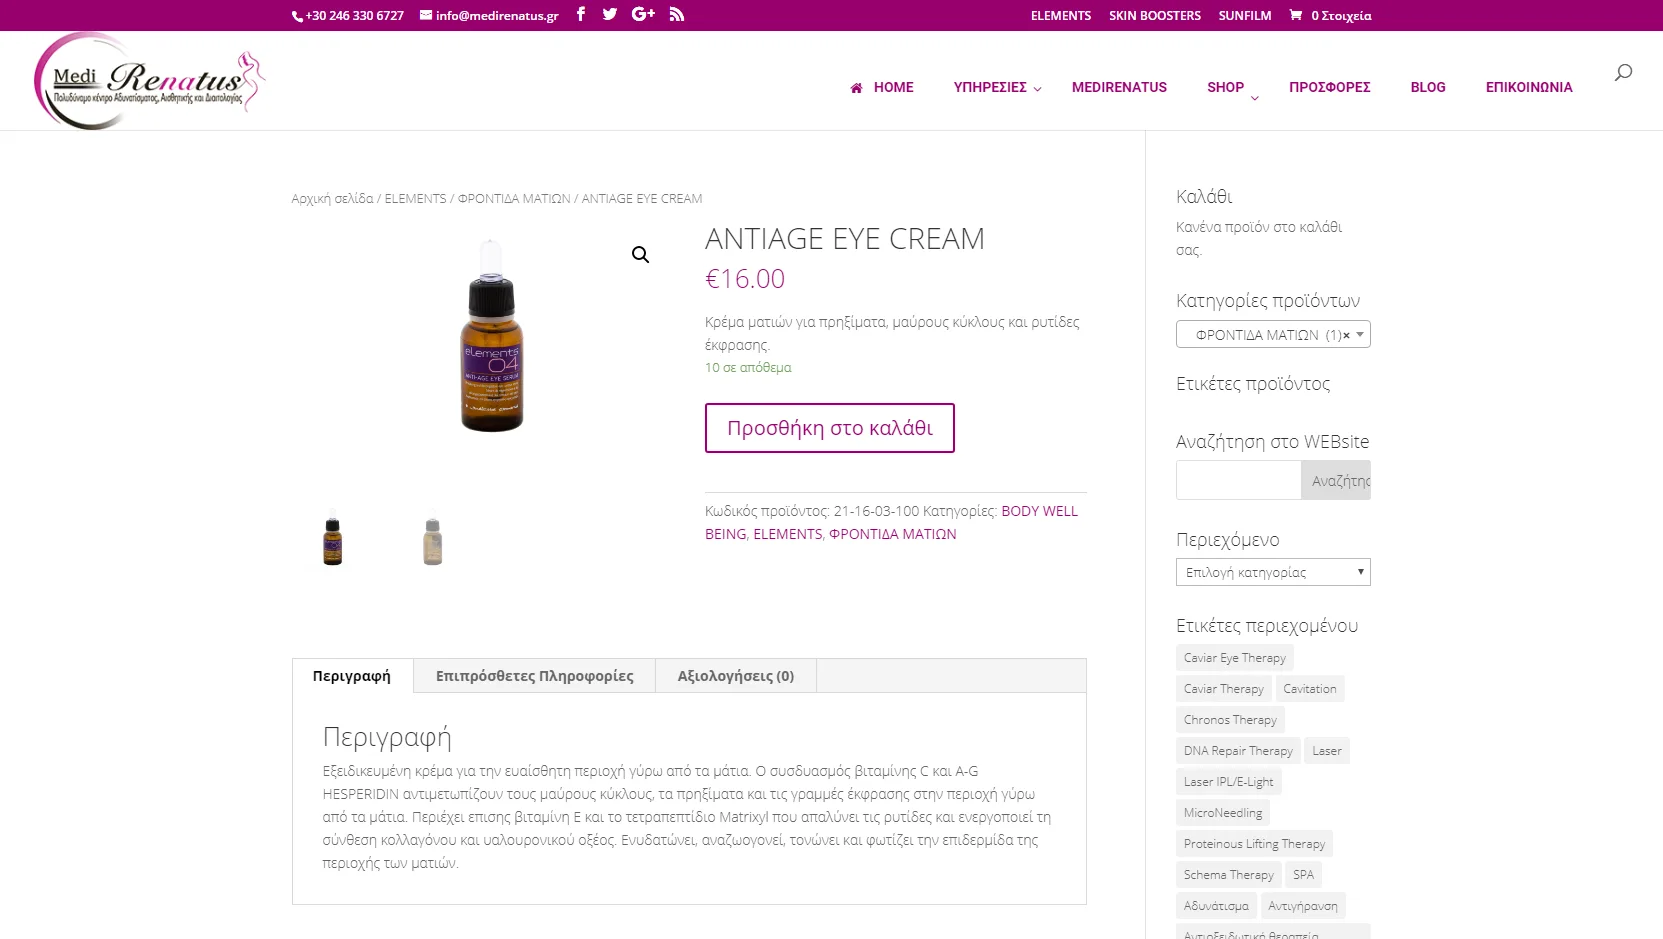Click the Medi Renatus logo
1663x939 pixels.
coord(150,81)
